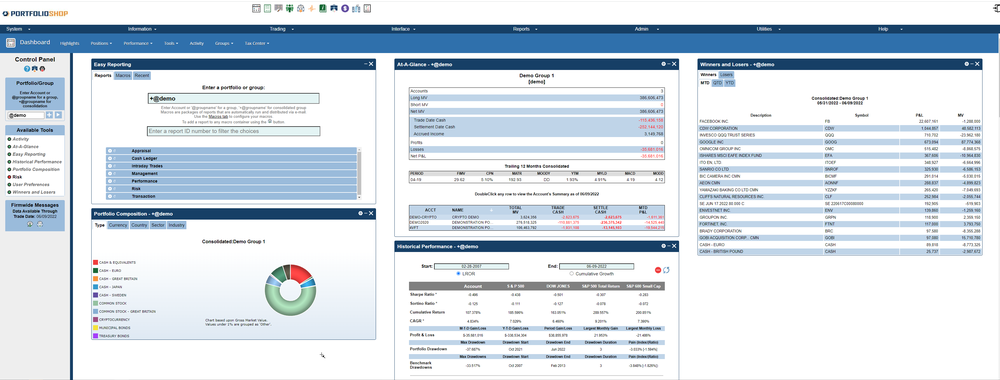
Task: Open Winners and Losers in Available Tools
Action: (x=34, y=192)
